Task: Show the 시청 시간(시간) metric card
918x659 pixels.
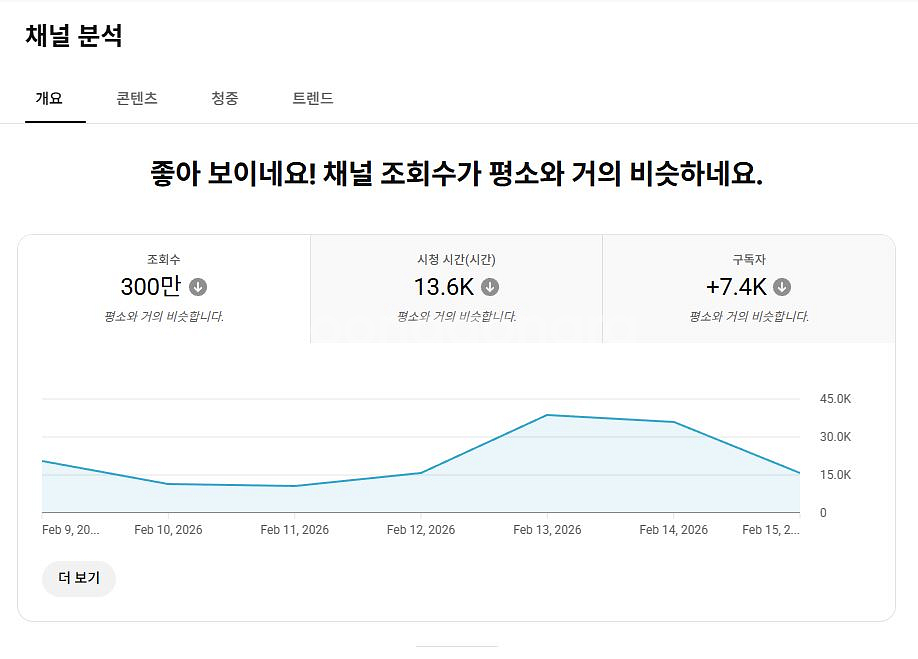Action: [x=456, y=289]
